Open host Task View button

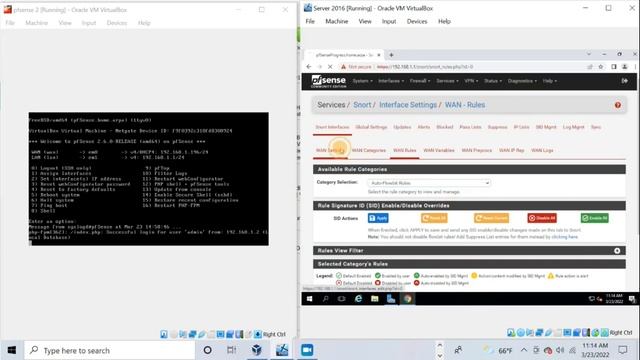tap(231, 350)
